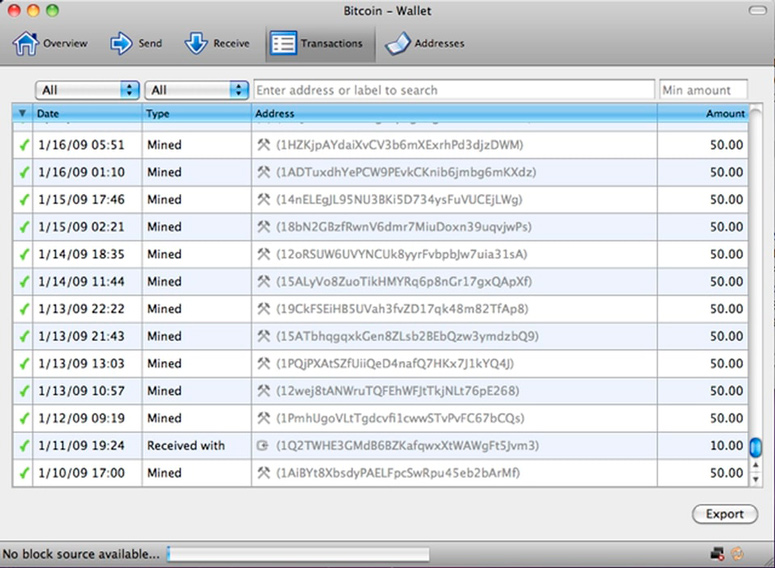Click the received icon beside the 1Q2TWHE3 address
The height and width of the screenshot is (568, 775).
click(x=262, y=445)
